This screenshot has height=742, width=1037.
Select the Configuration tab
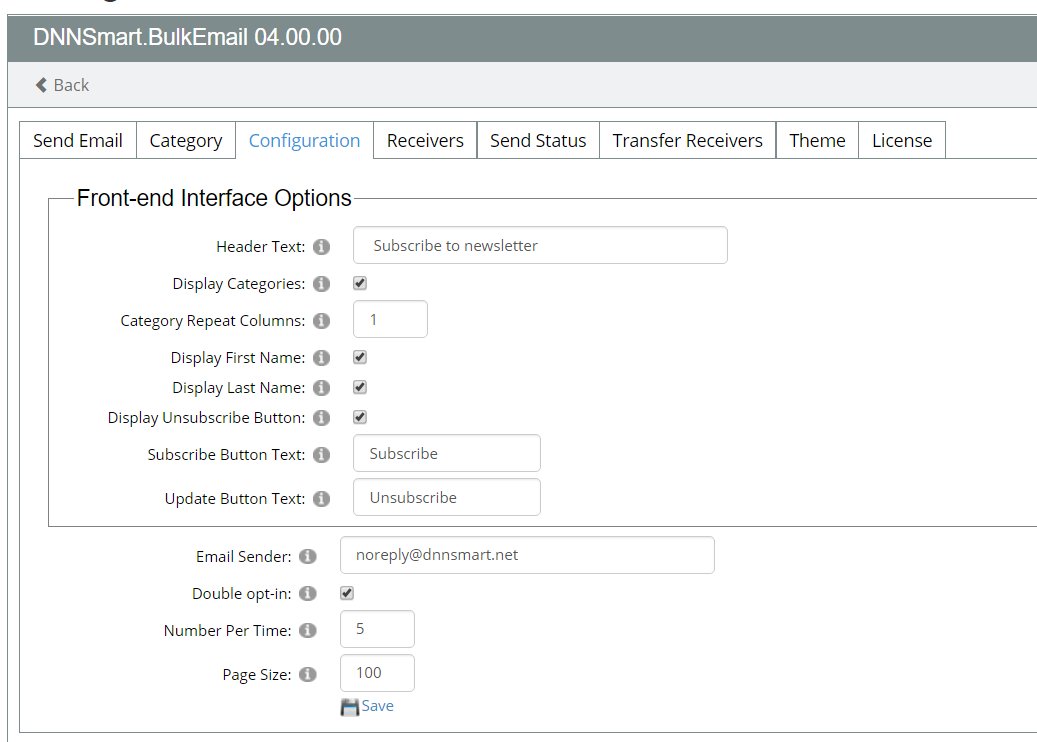coord(304,140)
